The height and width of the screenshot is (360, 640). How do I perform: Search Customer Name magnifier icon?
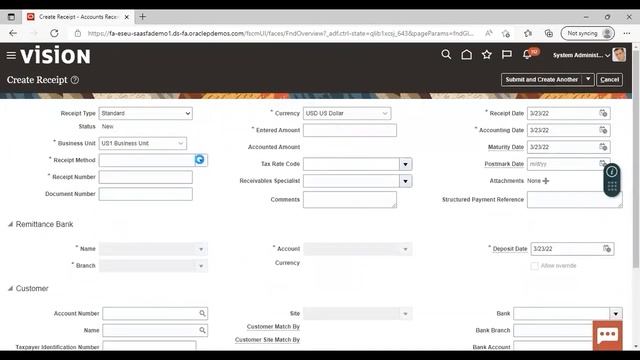click(202, 330)
